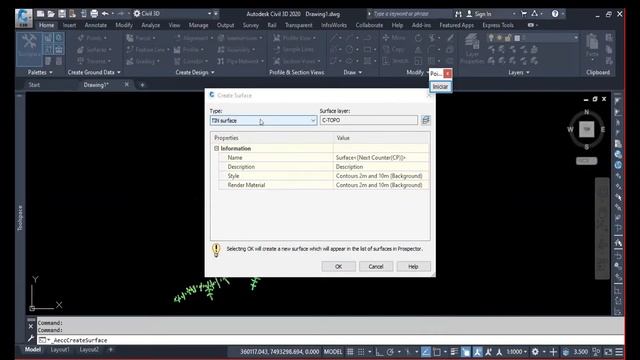
Task: Click the MODEL space button in status bar
Action: click(333, 352)
